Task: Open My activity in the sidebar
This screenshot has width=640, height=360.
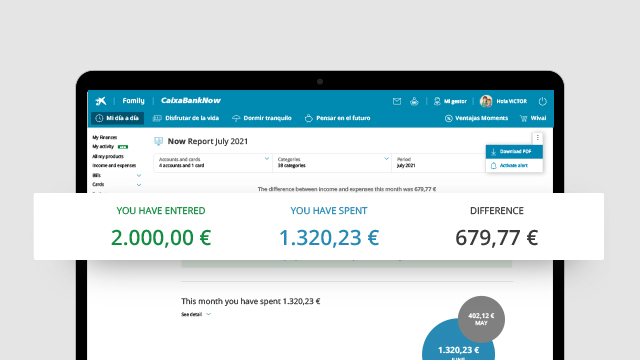Action: (x=103, y=147)
